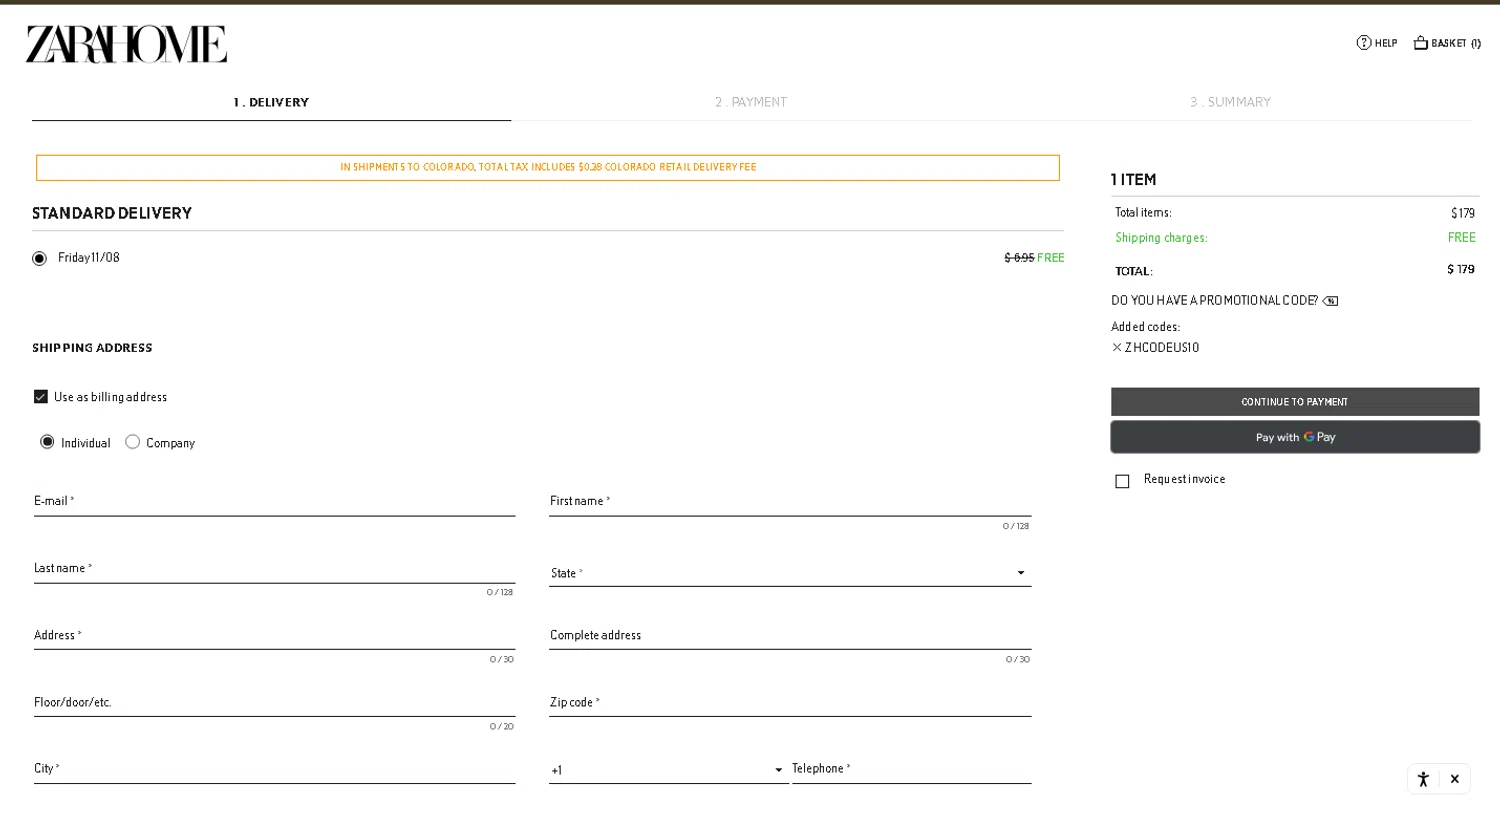The height and width of the screenshot is (821, 1500).
Task: Open the shopping basket icon
Action: tap(1420, 43)
